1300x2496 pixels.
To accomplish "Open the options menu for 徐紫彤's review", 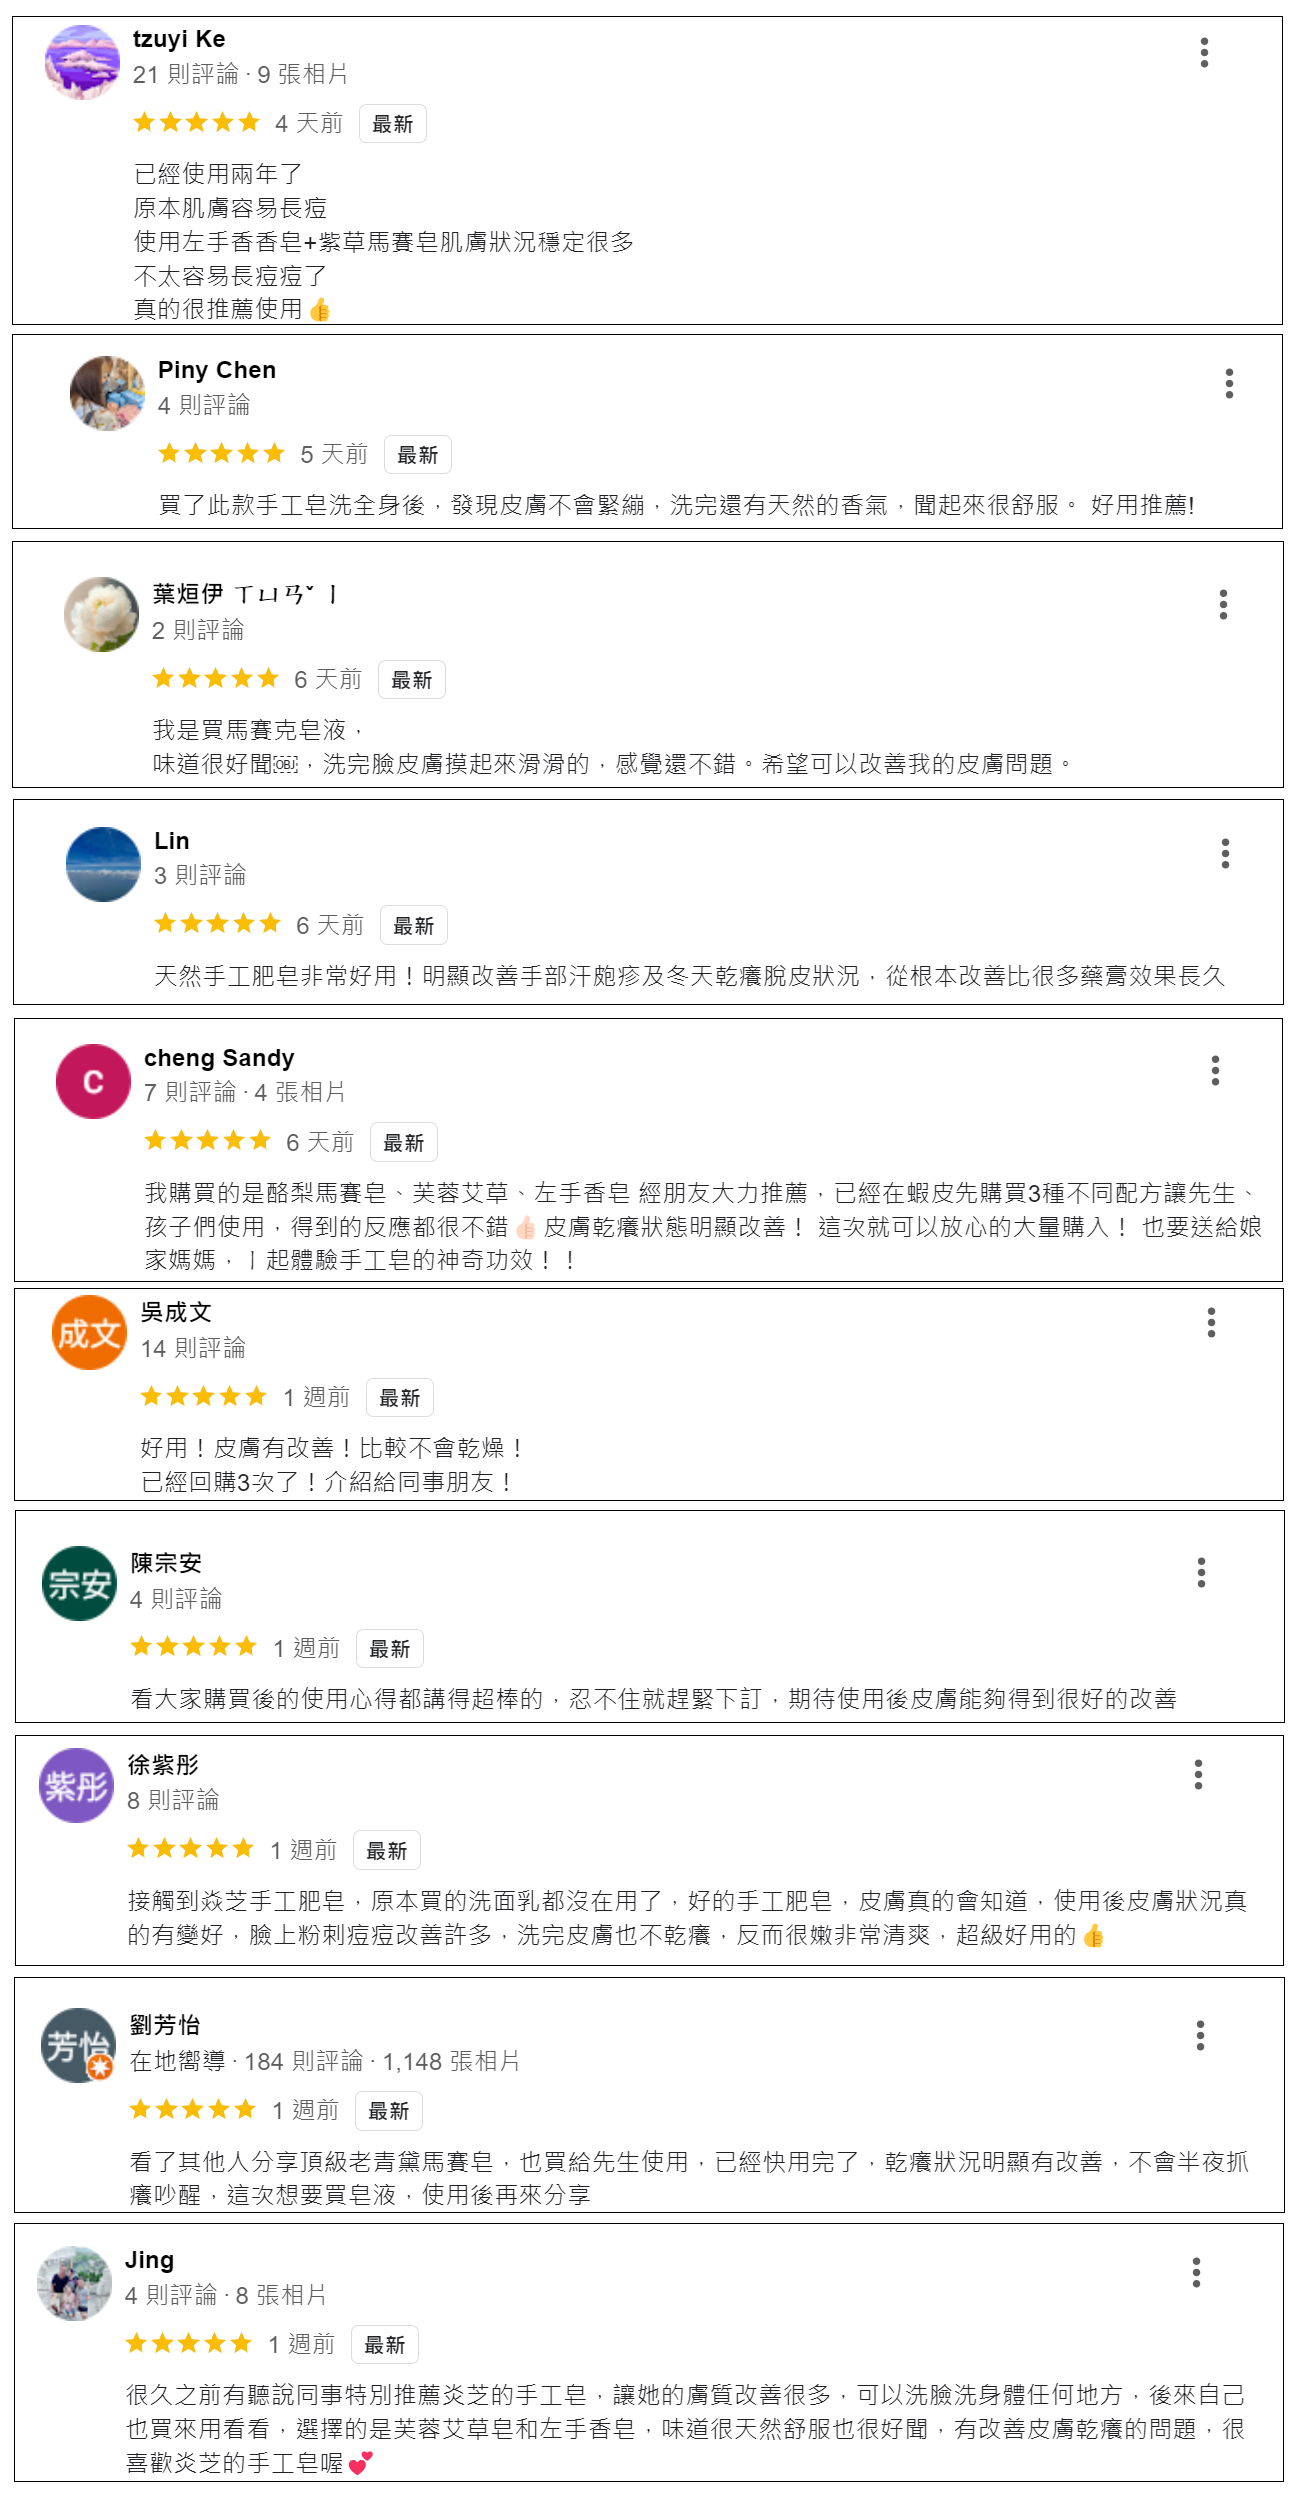I will click(1198, 1774).
